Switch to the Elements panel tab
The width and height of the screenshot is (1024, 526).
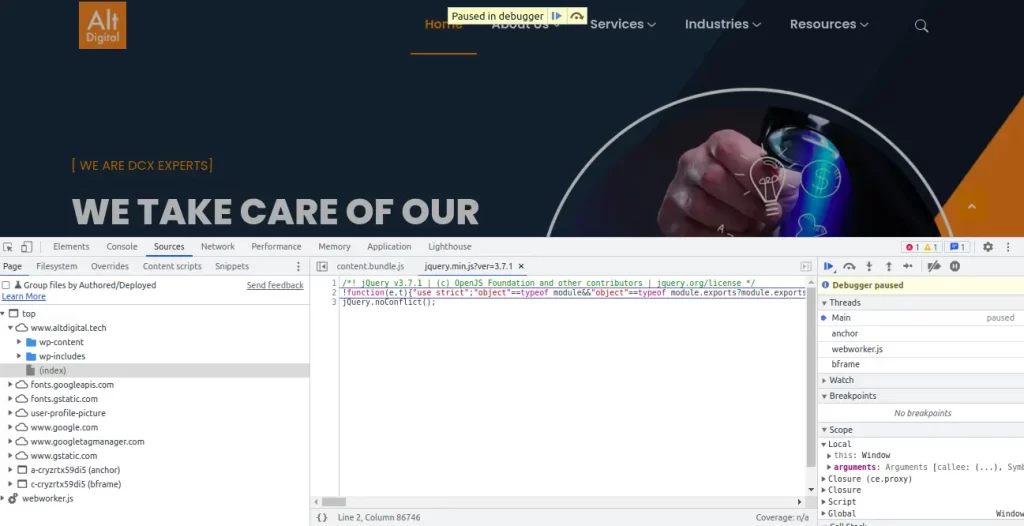coord(71,247)
